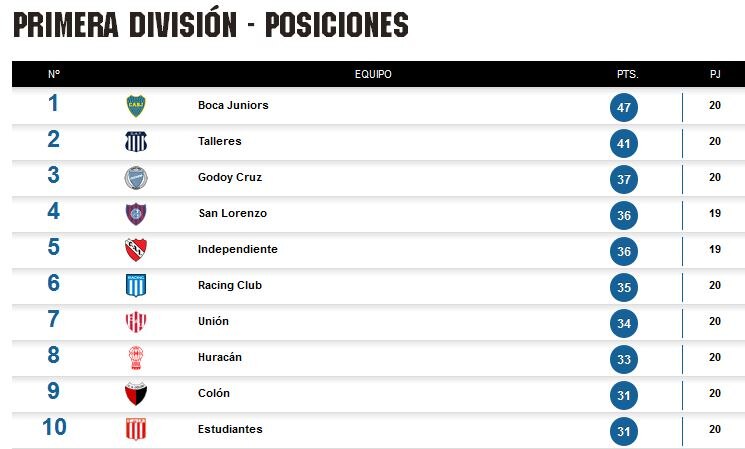Click the Colón red-black shield icon
Viewport: 745px width, 449px height.
click(136, 393)
